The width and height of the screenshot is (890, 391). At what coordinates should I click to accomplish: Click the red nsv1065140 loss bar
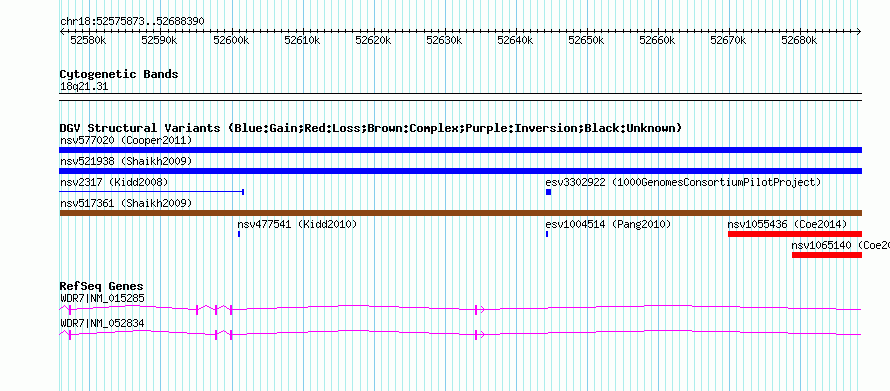827,255
